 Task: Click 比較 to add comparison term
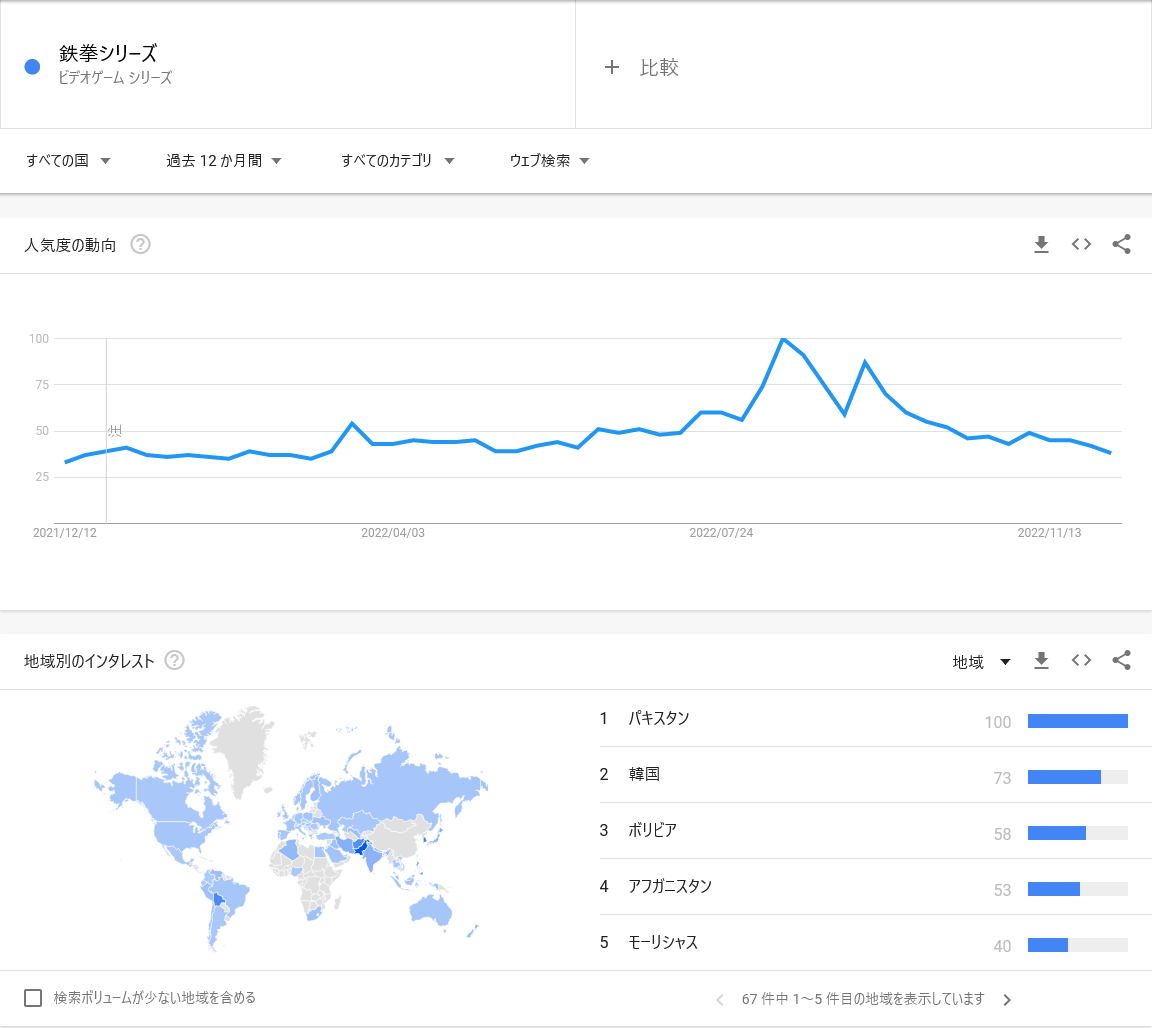click(641, 67)
